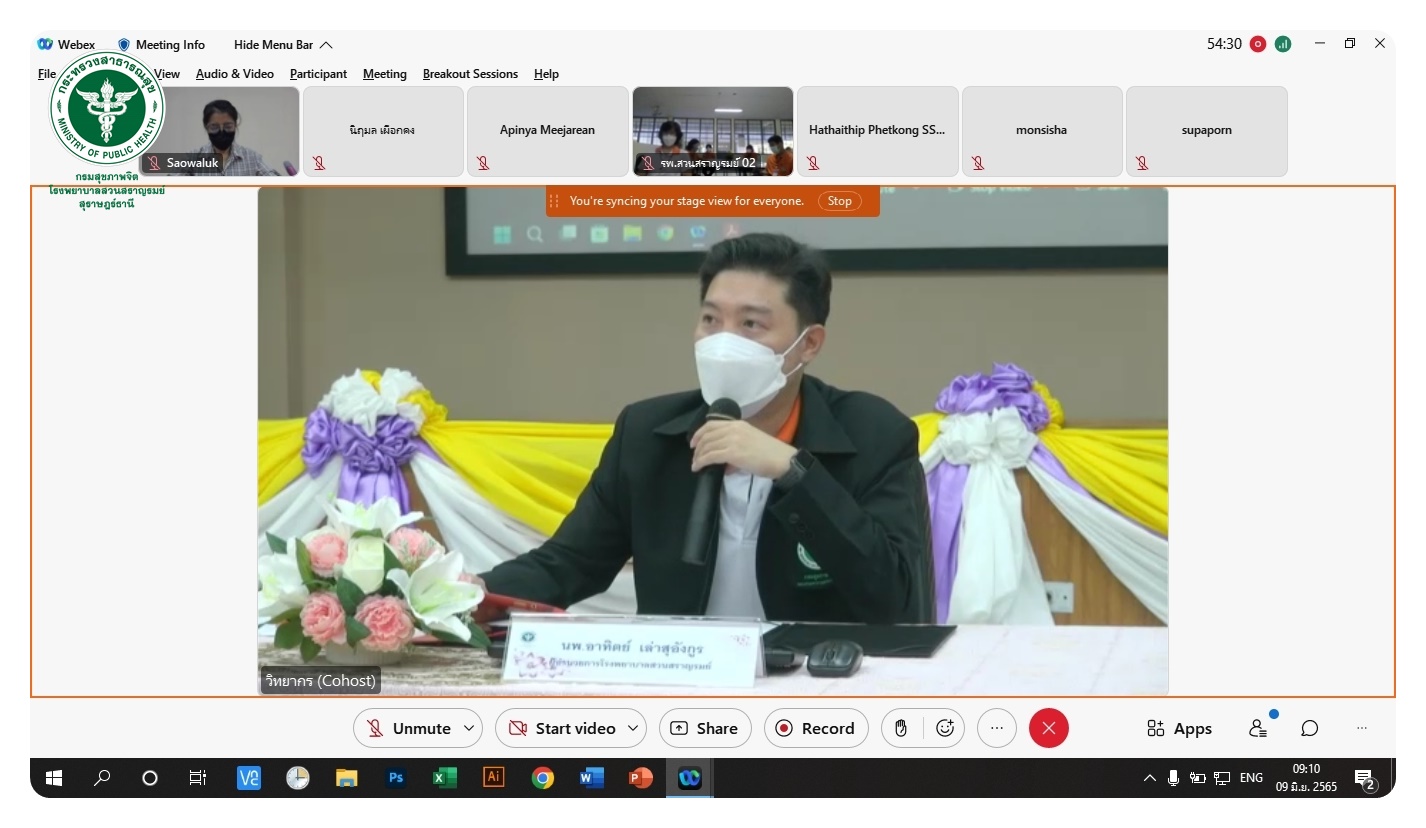The width and height of the screenshot is (1426, 828).
Task: Collapse the menu with Hide Menu Bar
Action: [x=283, y=45]
